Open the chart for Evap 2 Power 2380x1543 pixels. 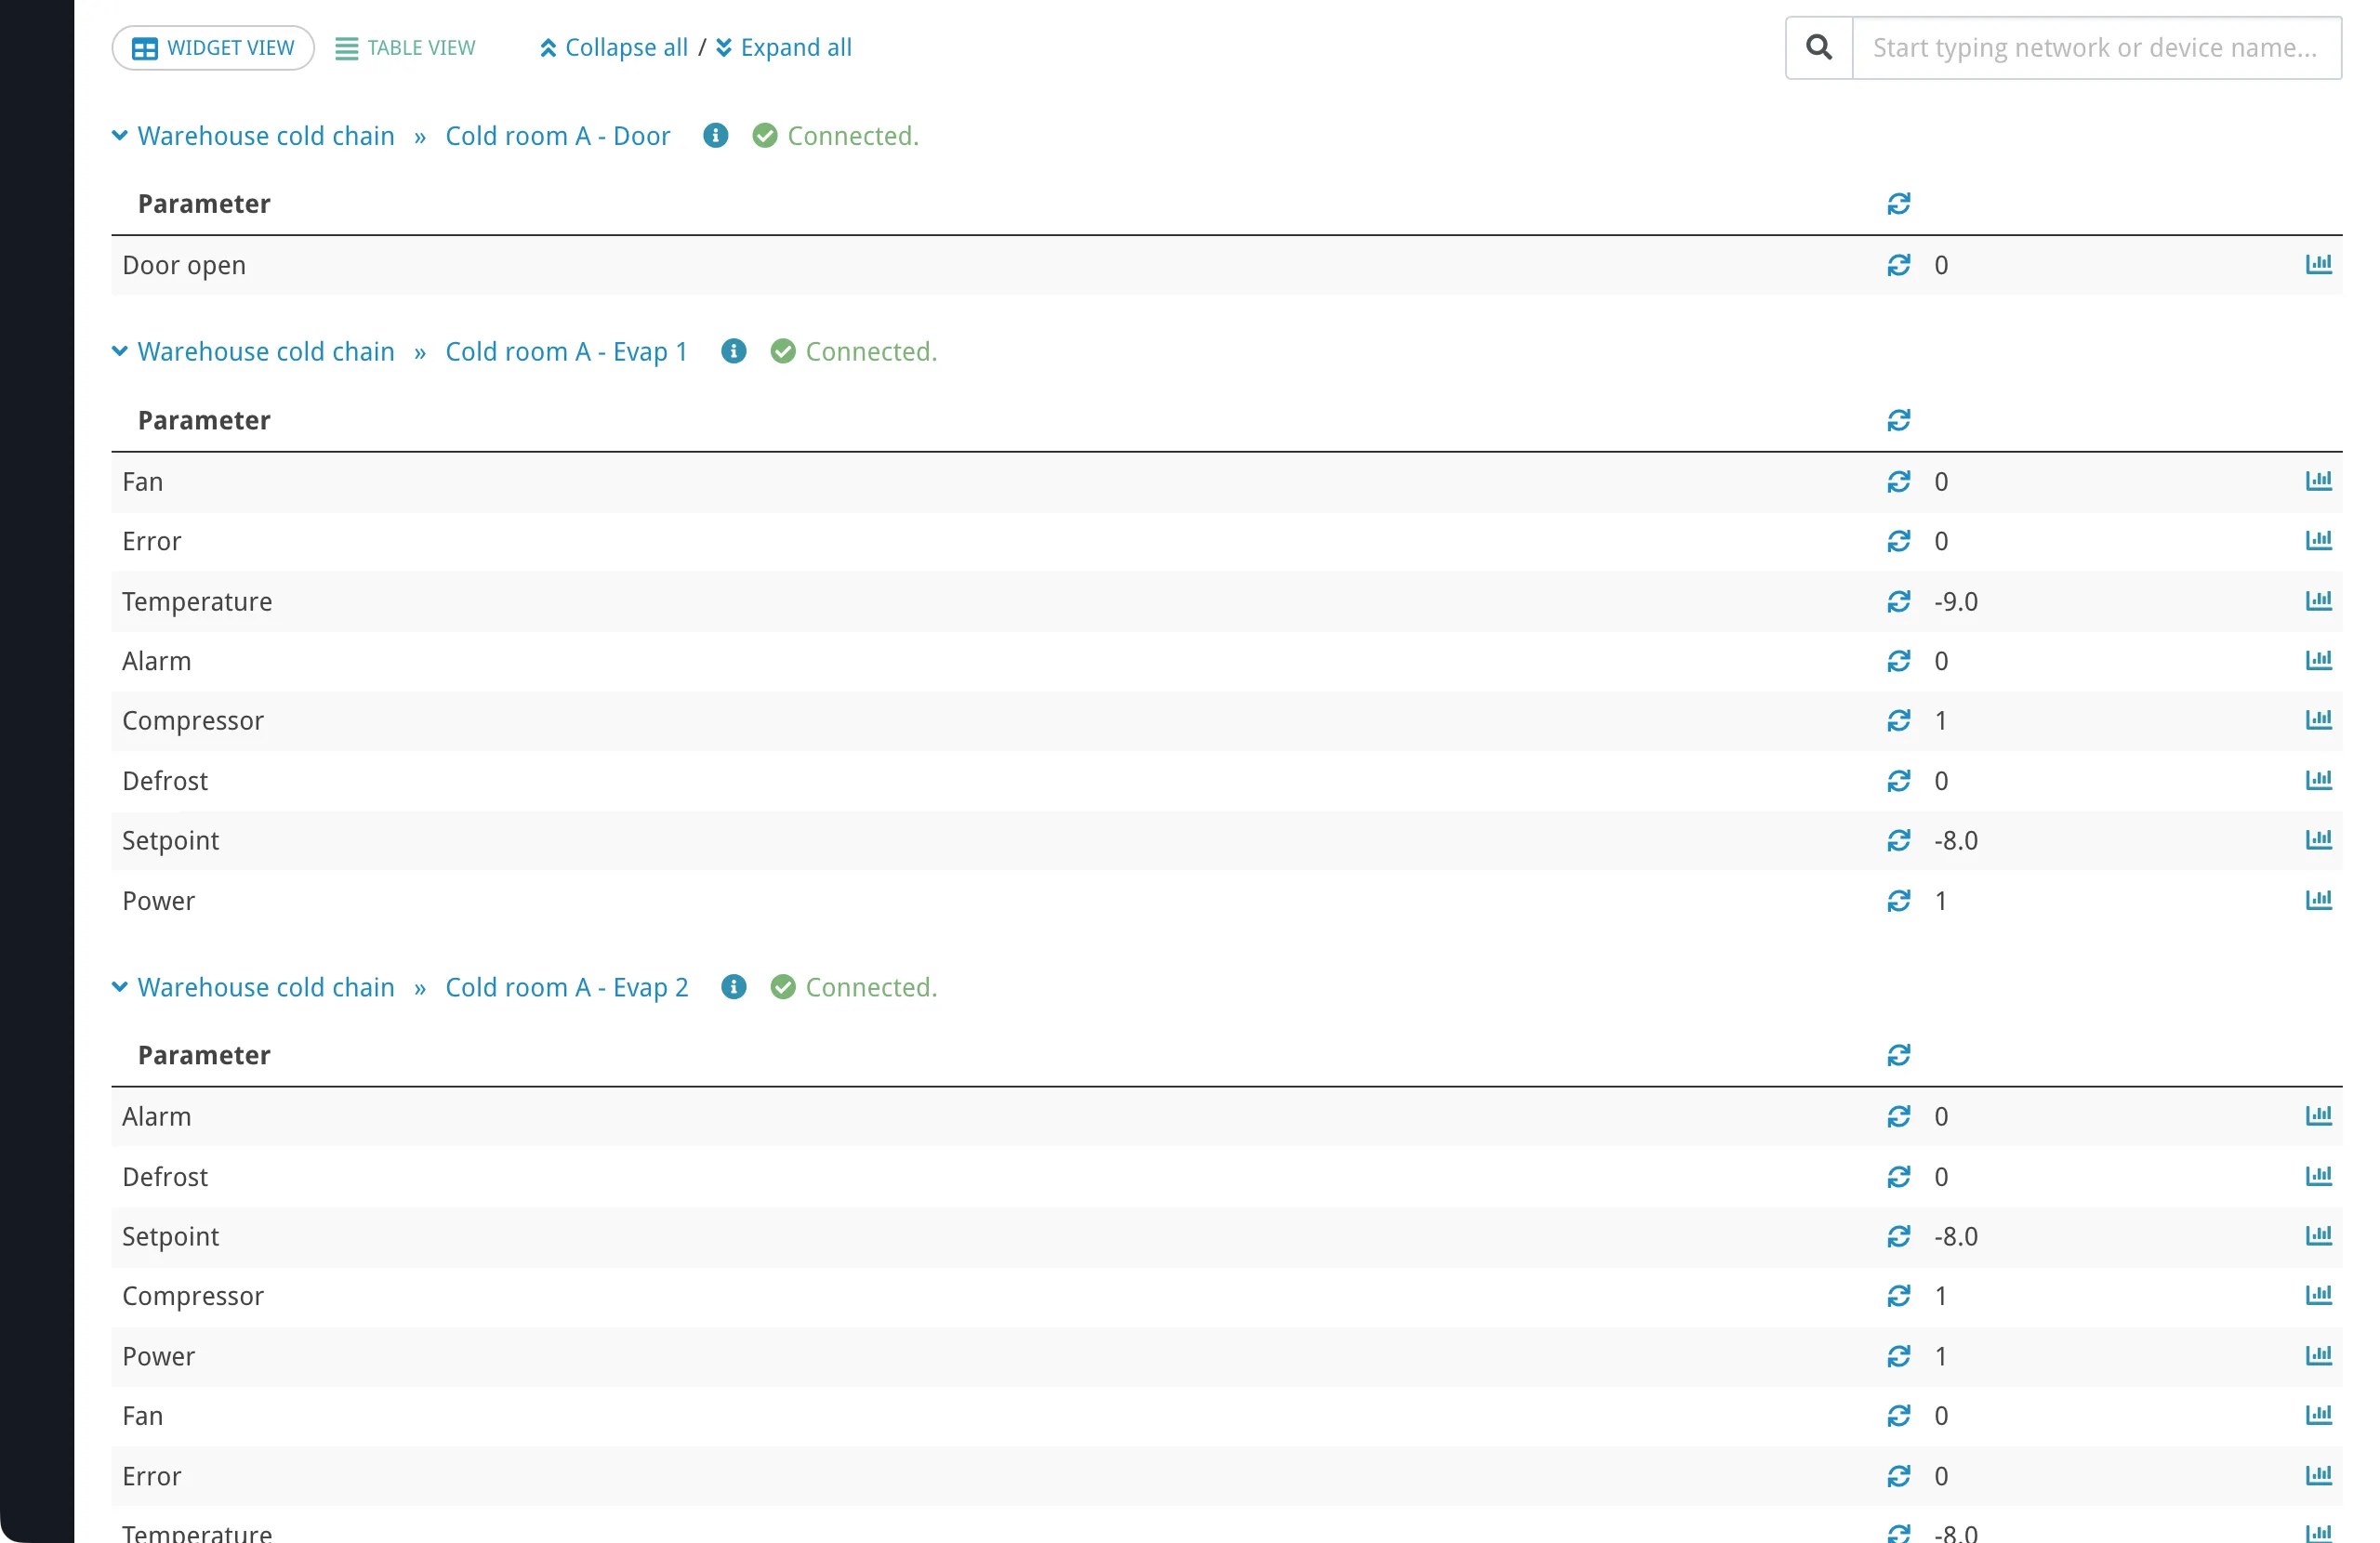(x=2318, y=1355)
